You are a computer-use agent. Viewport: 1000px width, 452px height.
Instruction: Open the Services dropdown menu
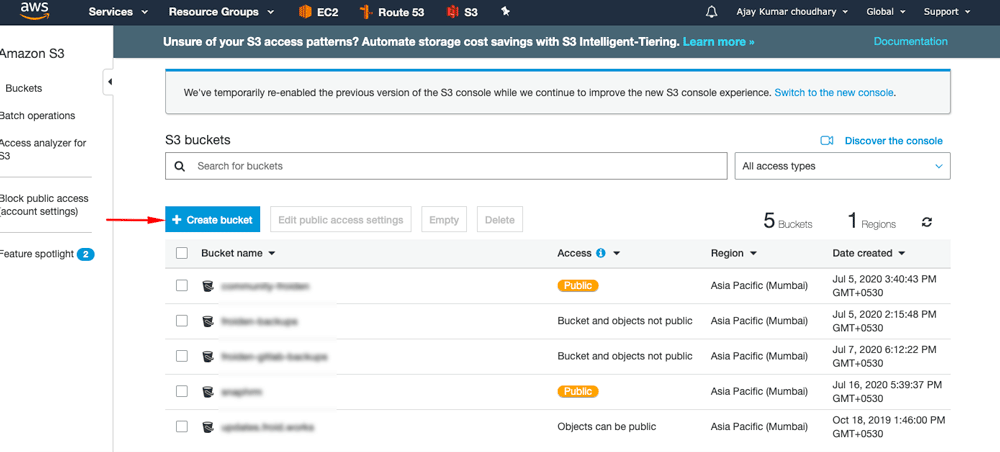[118, 11]
